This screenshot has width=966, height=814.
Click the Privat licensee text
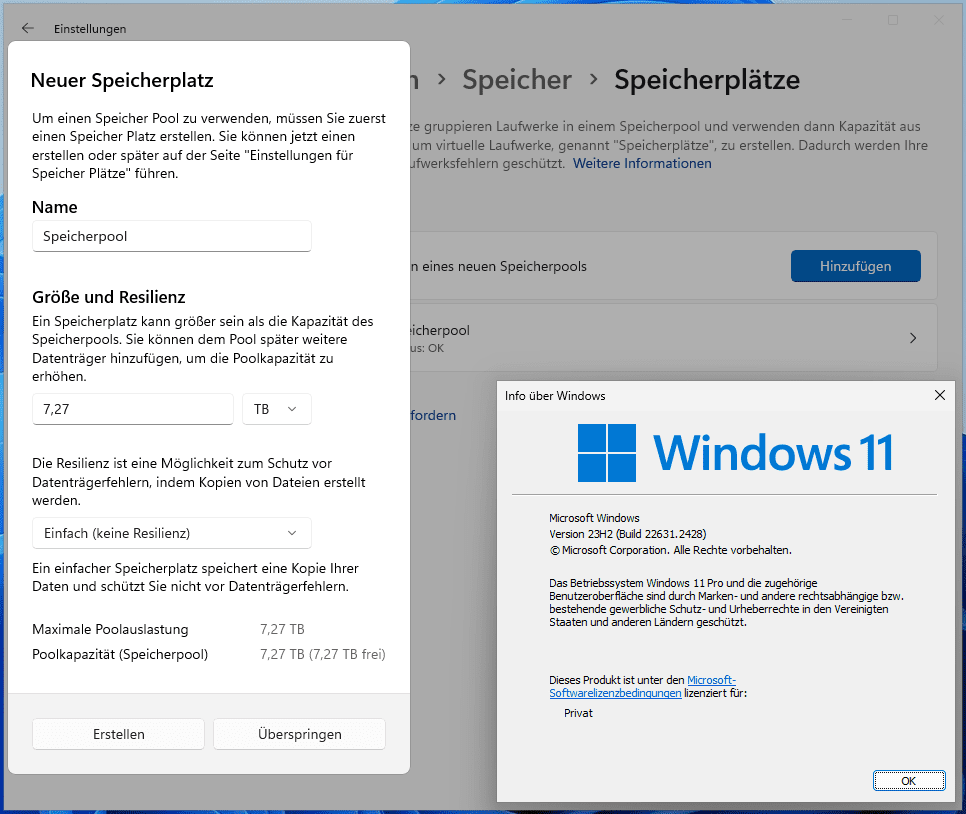click(x=578, y=713)
